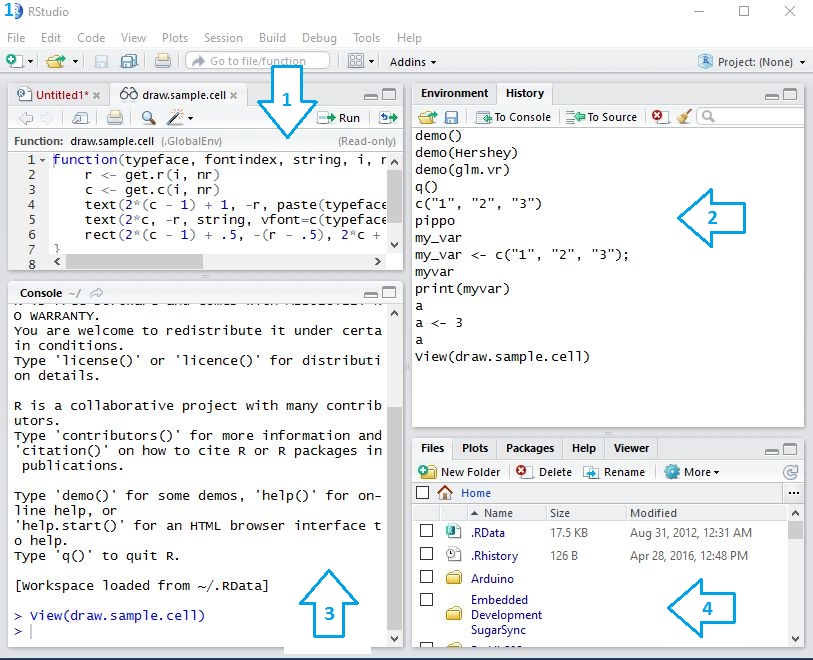Click the Load history folder icon

(x=428, y=117)
